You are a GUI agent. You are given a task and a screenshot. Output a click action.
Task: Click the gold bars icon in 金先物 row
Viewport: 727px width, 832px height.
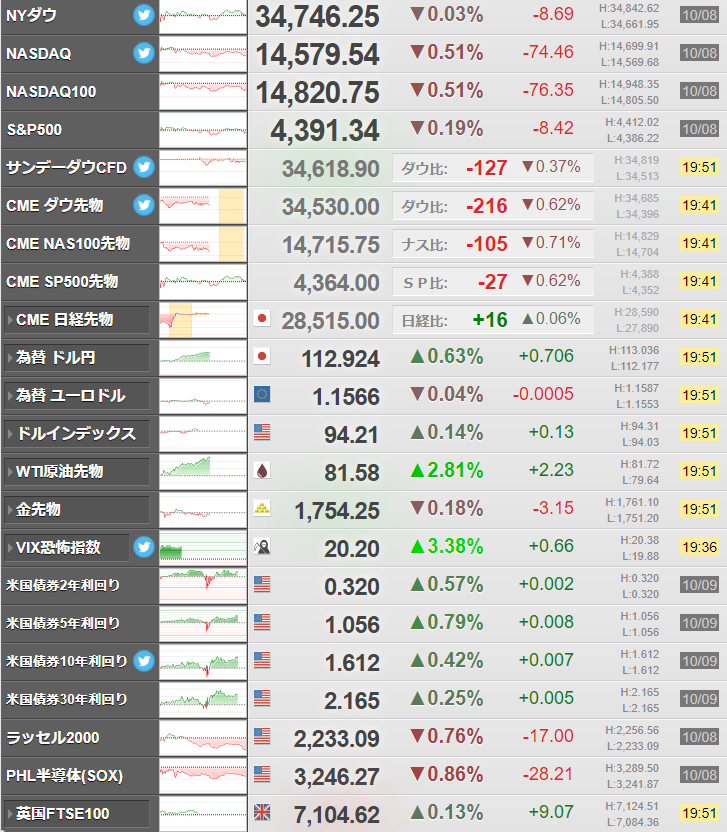tap(262, 508)
